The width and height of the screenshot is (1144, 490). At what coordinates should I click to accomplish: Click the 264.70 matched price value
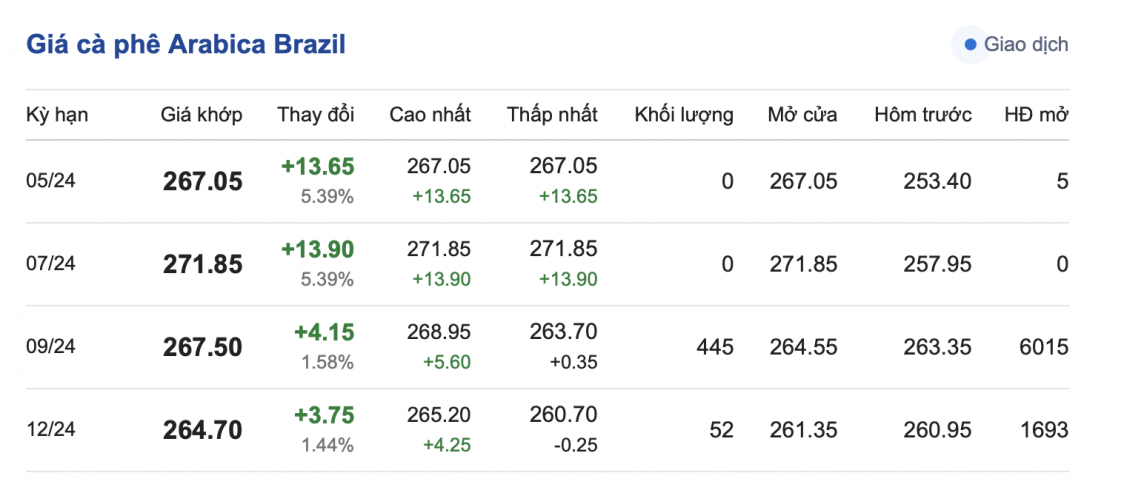tap(202, 430)
